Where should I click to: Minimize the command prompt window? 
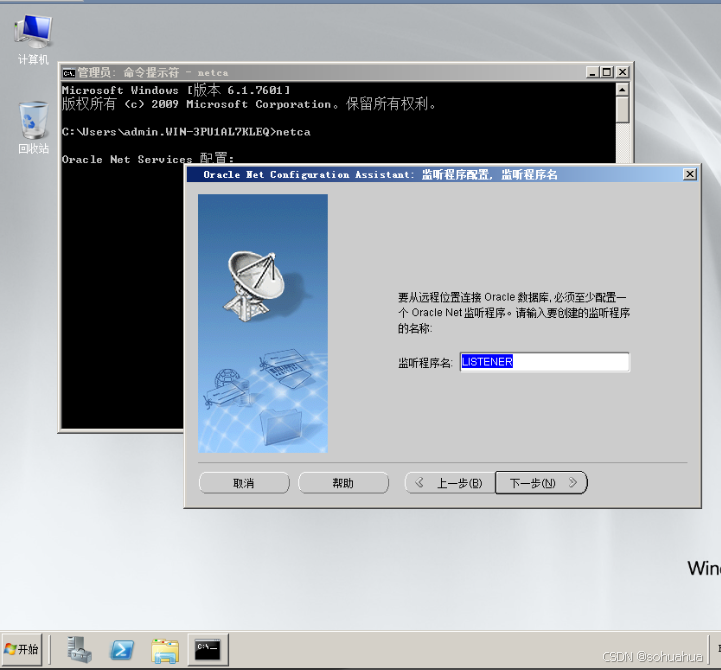coord(593,72)
